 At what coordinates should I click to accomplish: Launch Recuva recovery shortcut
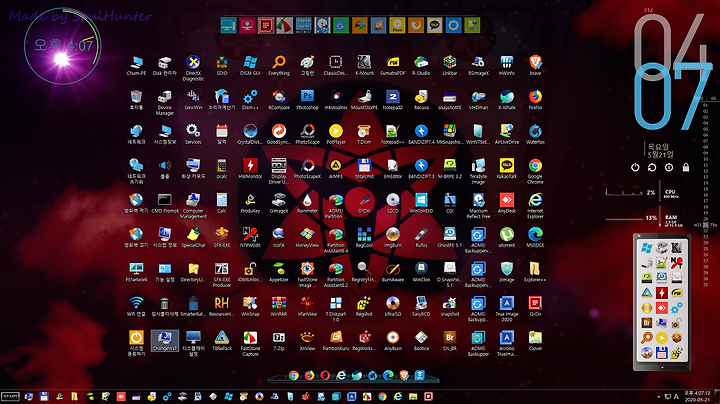coord(421,100)
